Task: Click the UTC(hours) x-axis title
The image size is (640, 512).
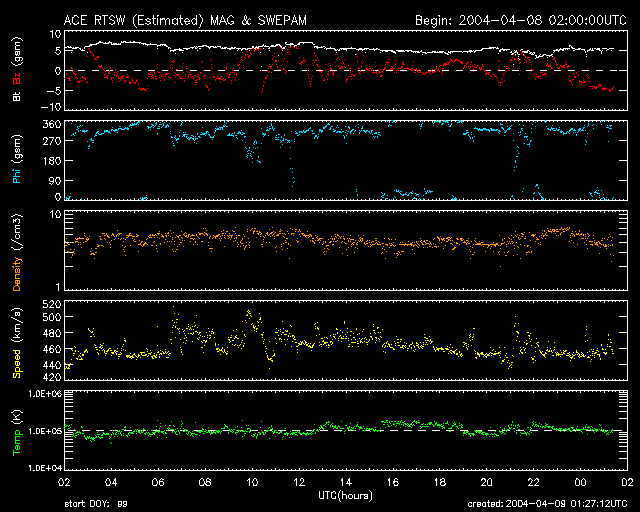Action: coord(345,496)
